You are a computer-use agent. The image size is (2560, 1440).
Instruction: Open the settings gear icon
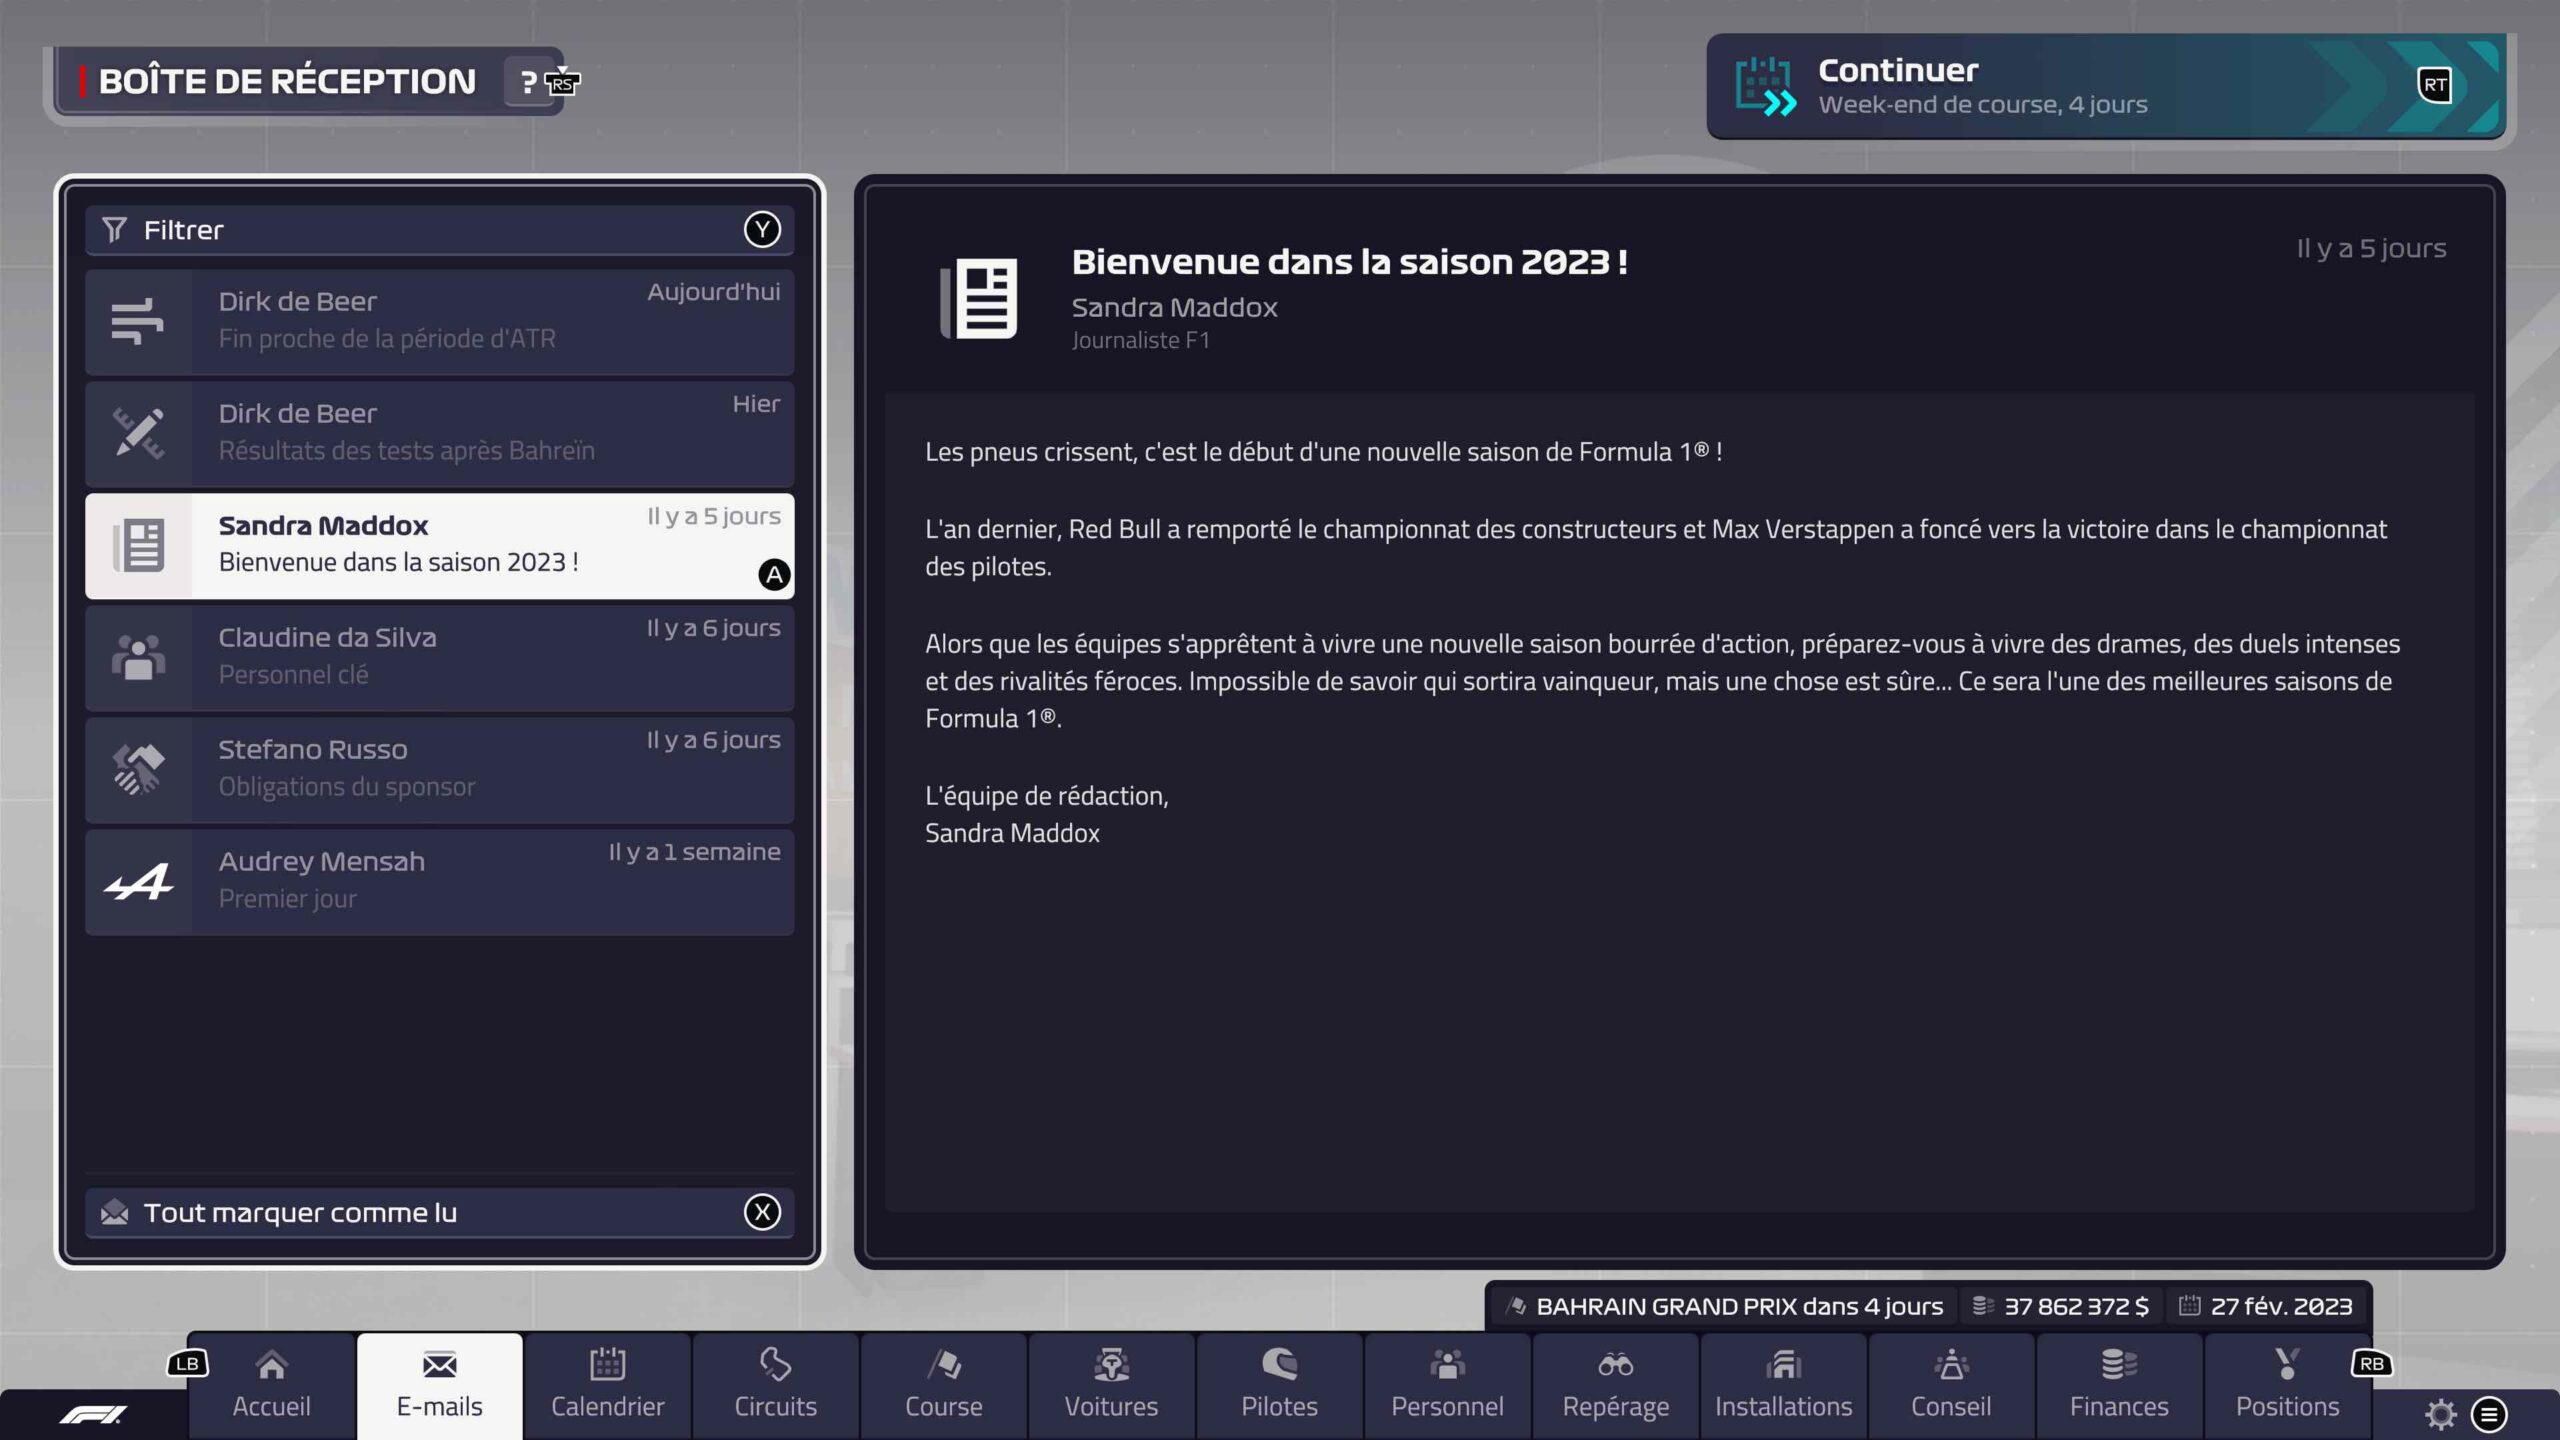(2440, 1414)
